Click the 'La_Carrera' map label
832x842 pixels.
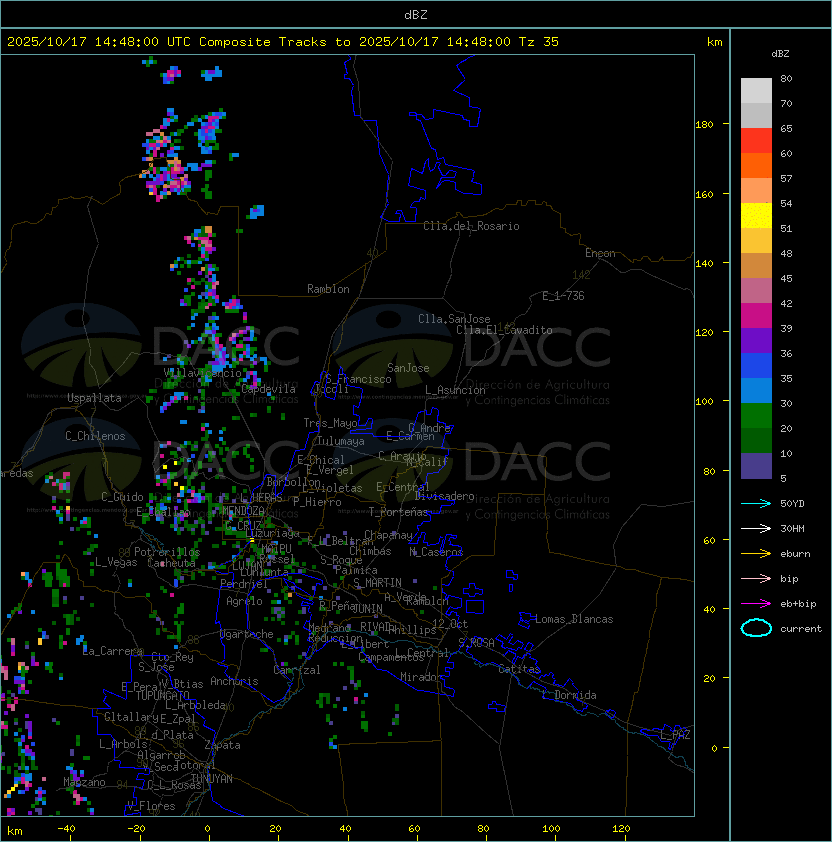(x=113, y=651)
